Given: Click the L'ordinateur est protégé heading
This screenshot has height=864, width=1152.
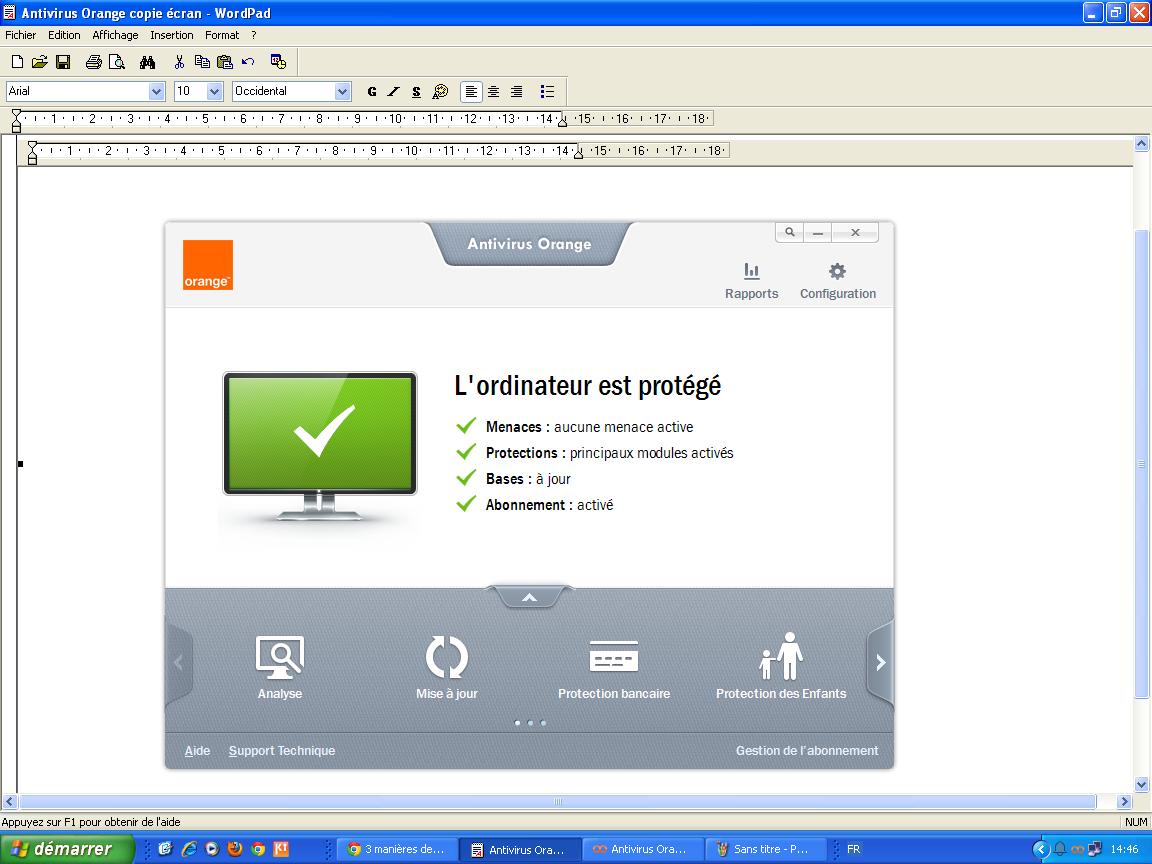Looking at the screenshot, I should coord(588,386).
